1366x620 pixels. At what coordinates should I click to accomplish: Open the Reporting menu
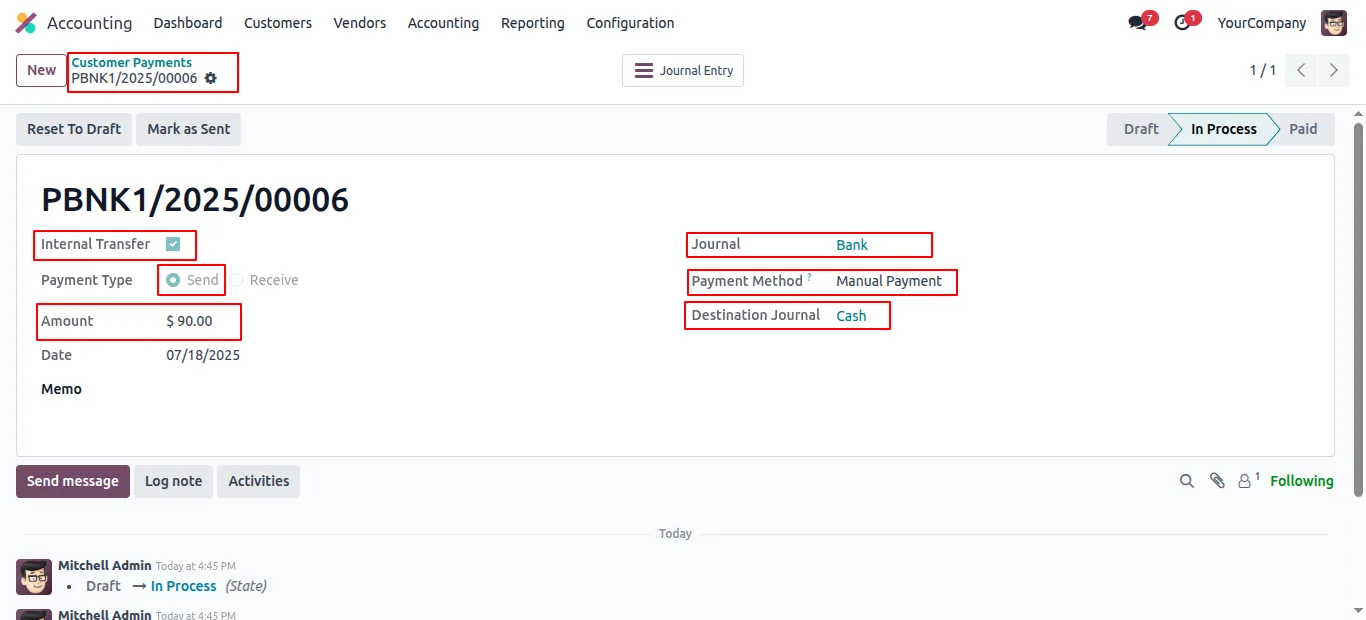(x=533, y=23)
